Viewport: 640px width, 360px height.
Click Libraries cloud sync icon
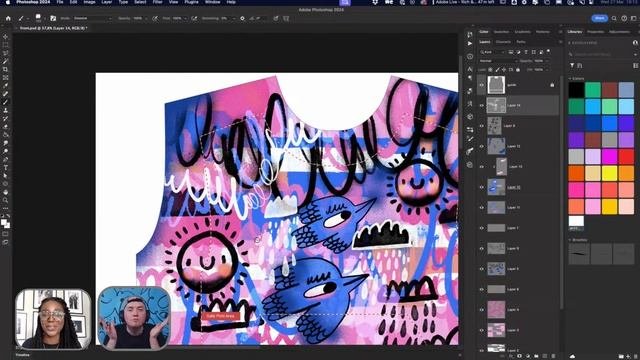point(572,356)
